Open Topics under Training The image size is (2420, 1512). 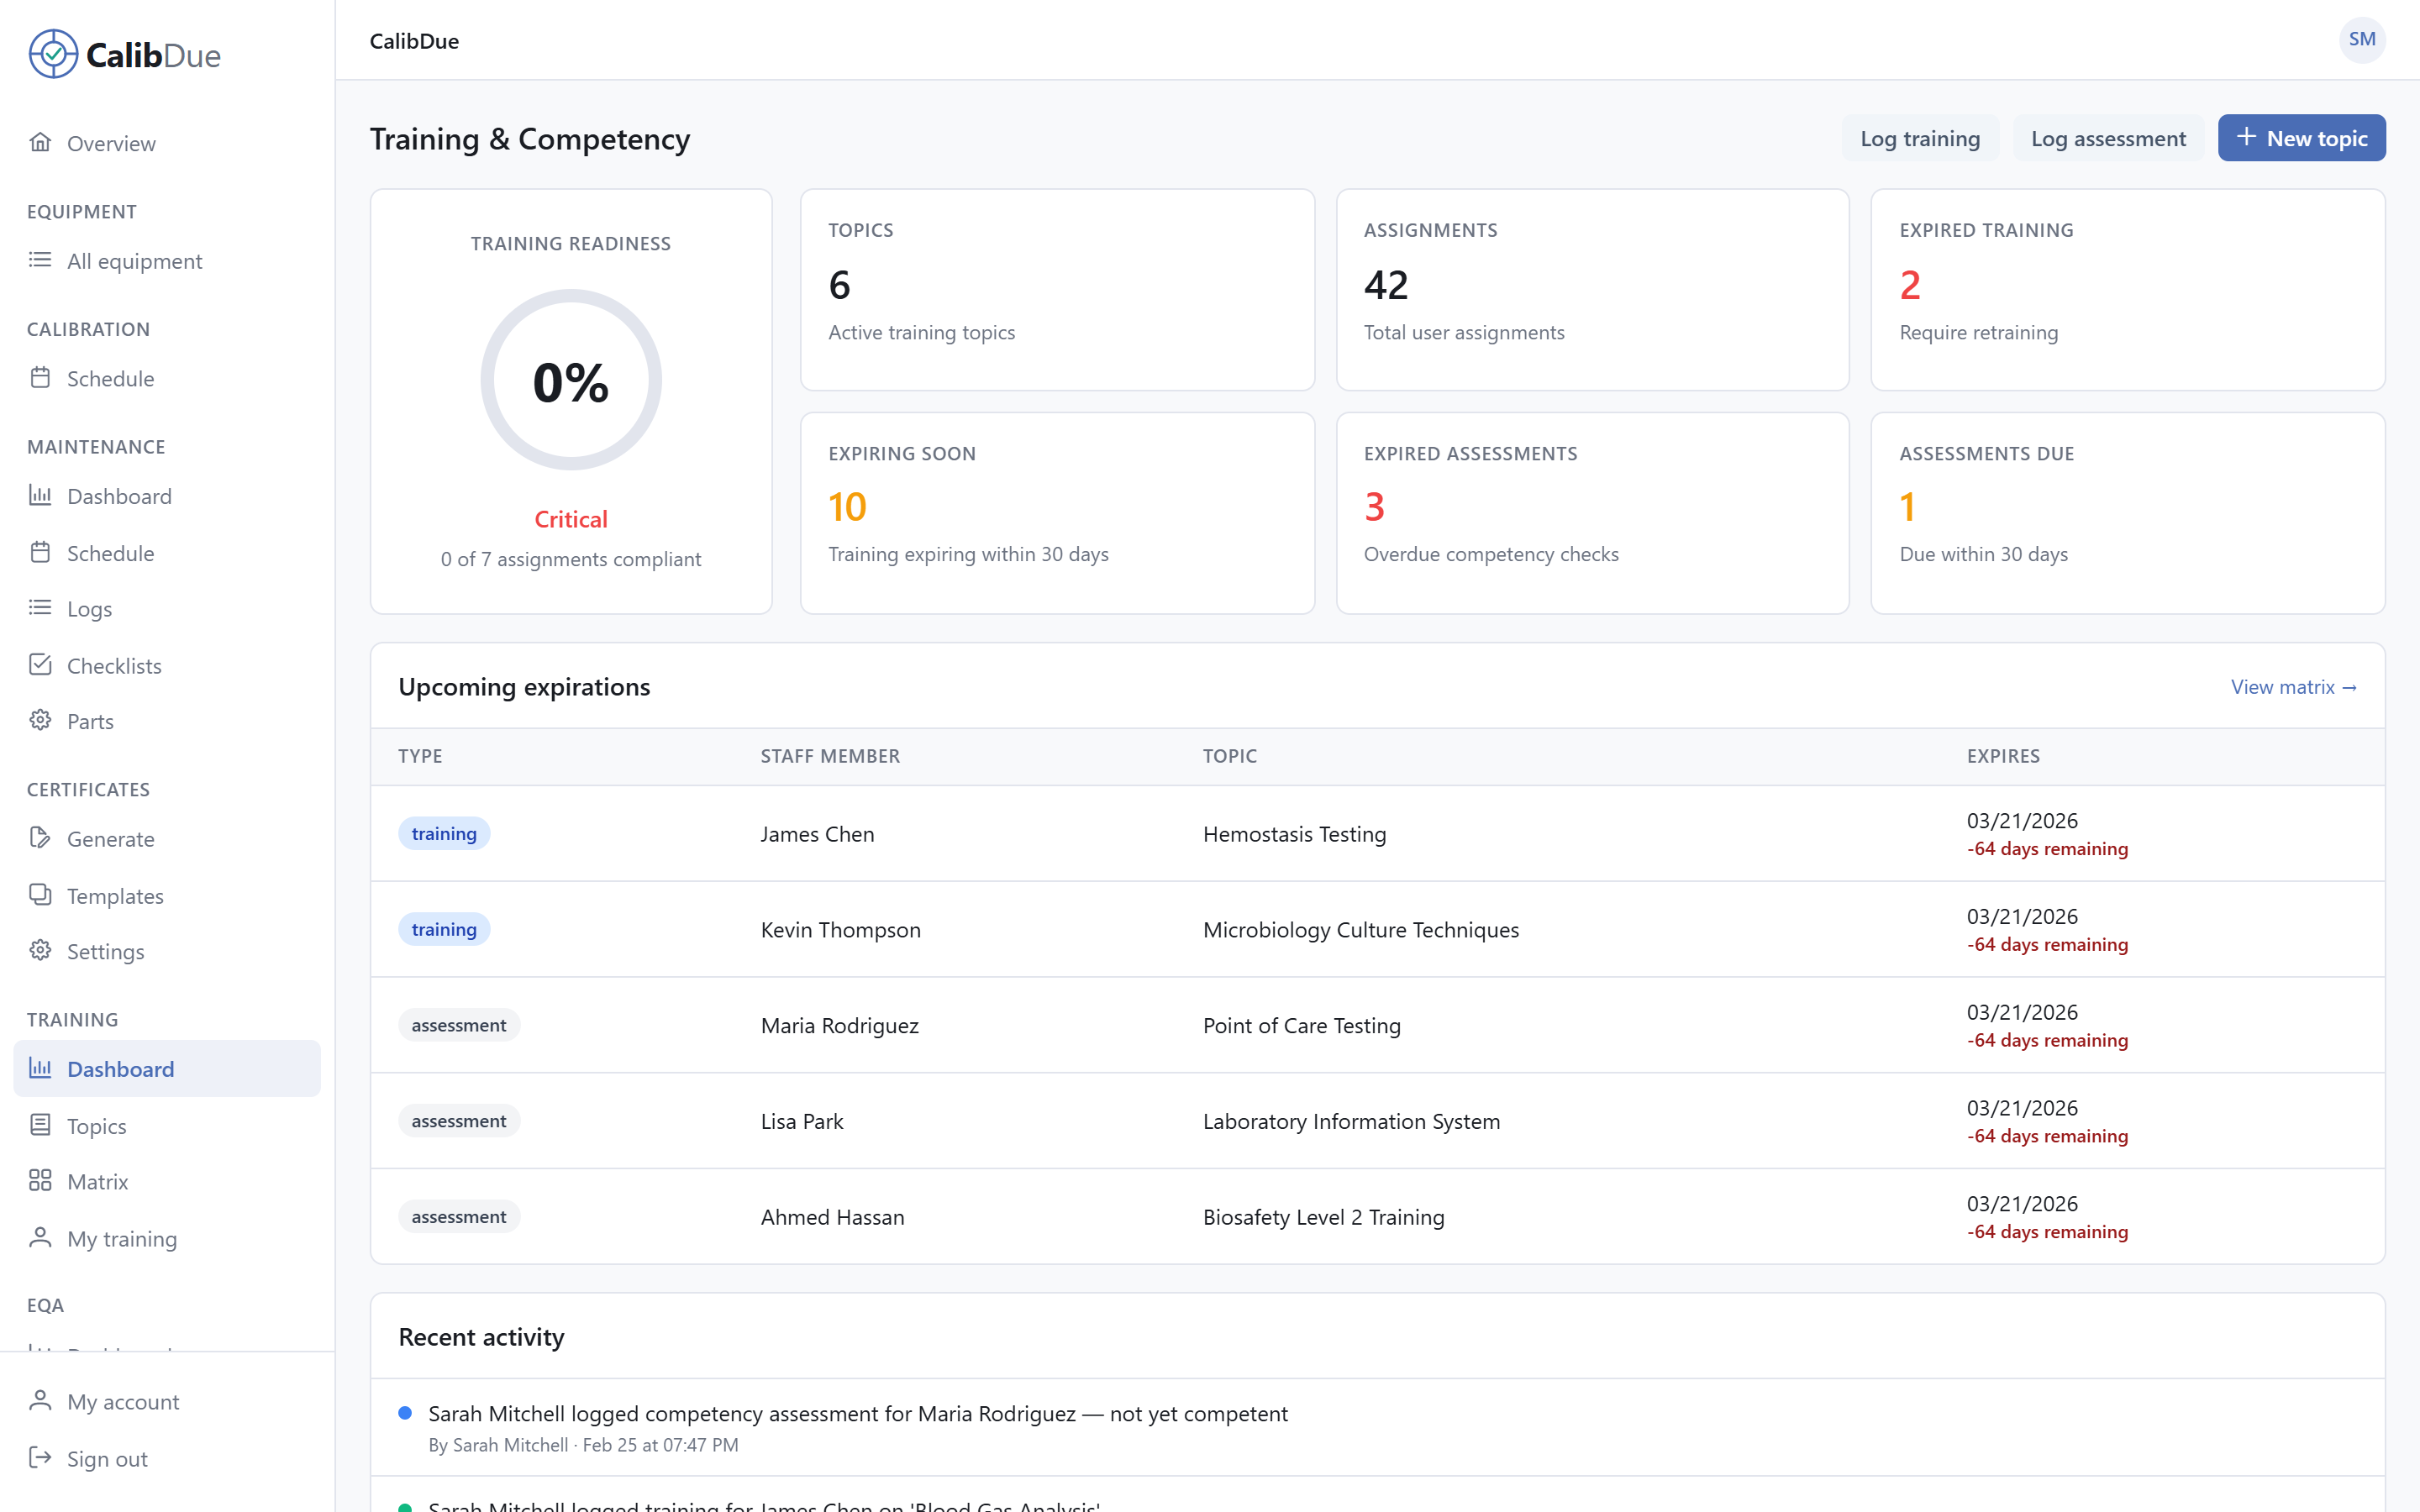click(167, 1126)
